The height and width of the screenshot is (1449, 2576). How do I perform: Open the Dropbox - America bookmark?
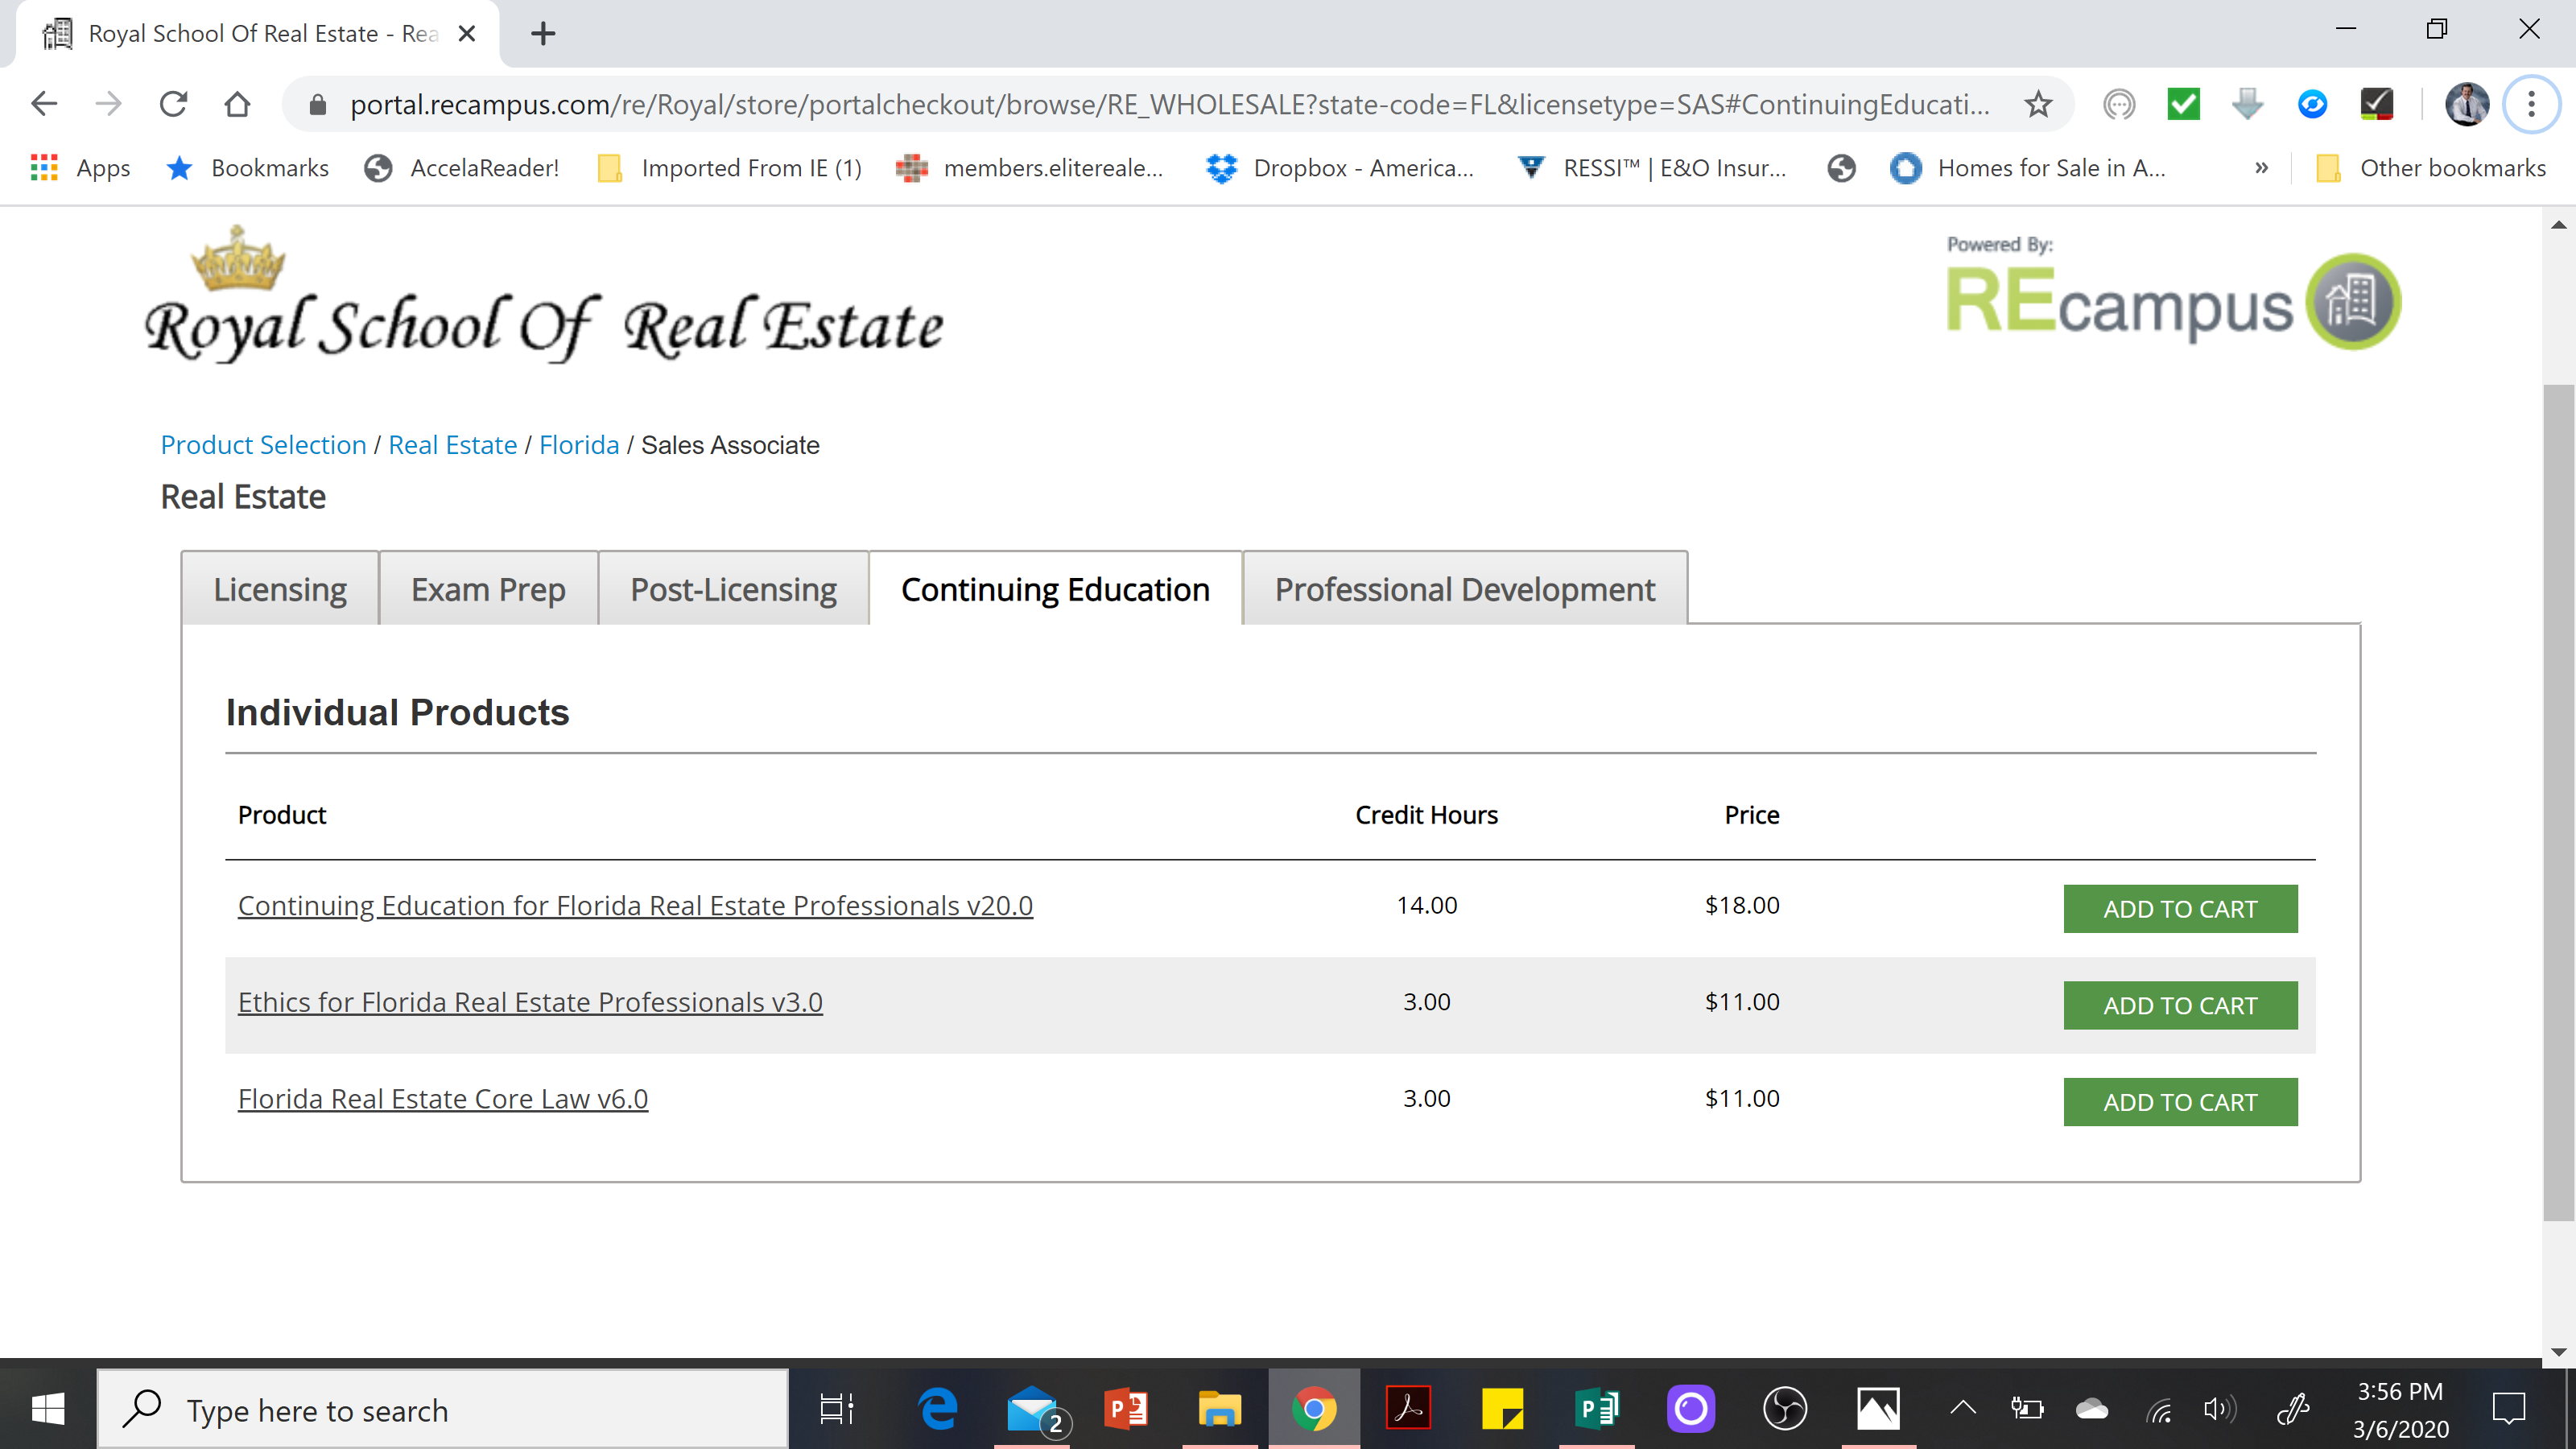click(x=1340, y=168)
